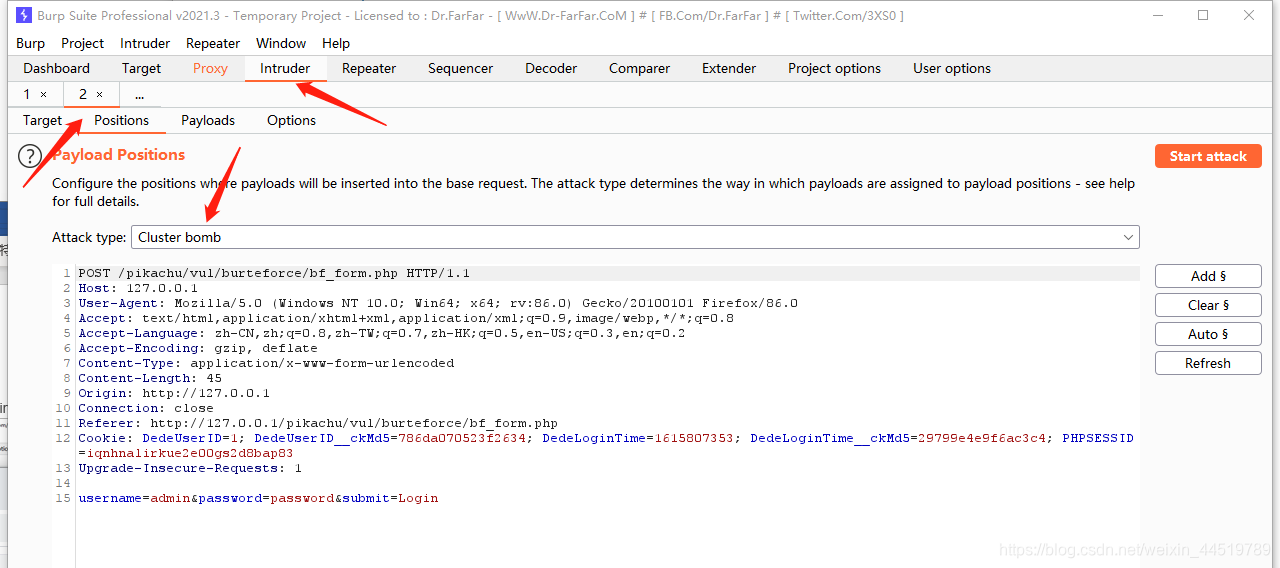The width and height of the screenshot is (1280, 568).
Task: Click the Start attack button
Action: click(1208, 156)
